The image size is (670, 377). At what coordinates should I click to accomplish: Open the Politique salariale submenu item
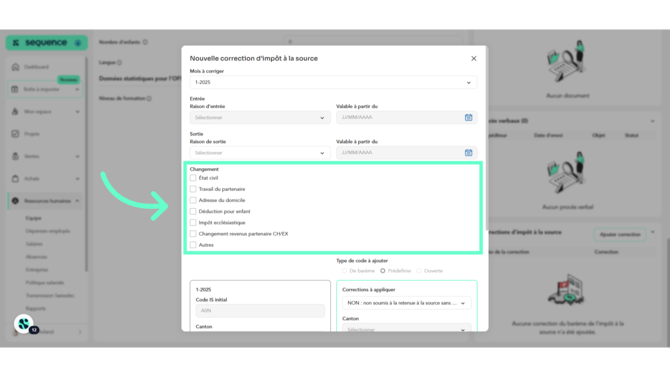(44, 283)
